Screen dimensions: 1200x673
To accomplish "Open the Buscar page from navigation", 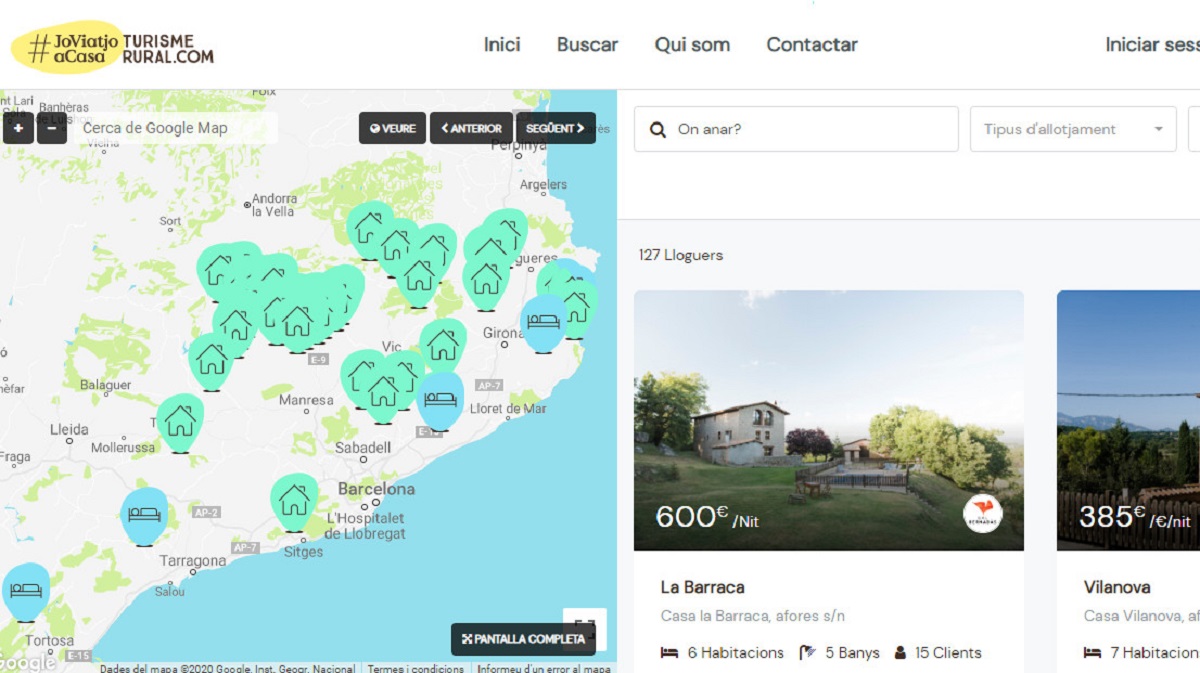I will tap(587, 45).
